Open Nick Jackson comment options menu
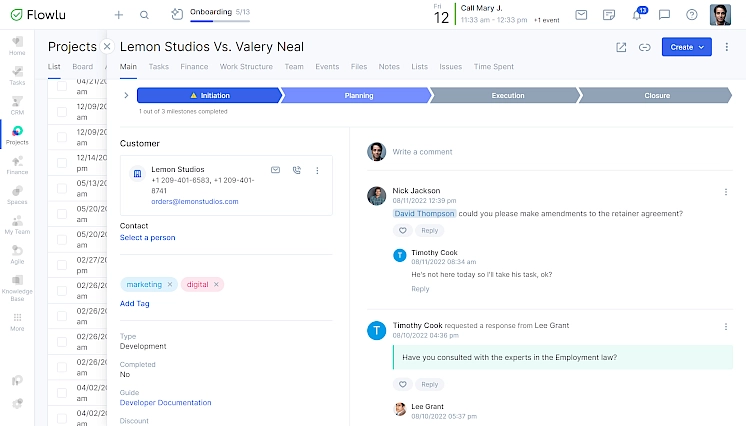This screenshot has width=746, height=426. (726, 191)
